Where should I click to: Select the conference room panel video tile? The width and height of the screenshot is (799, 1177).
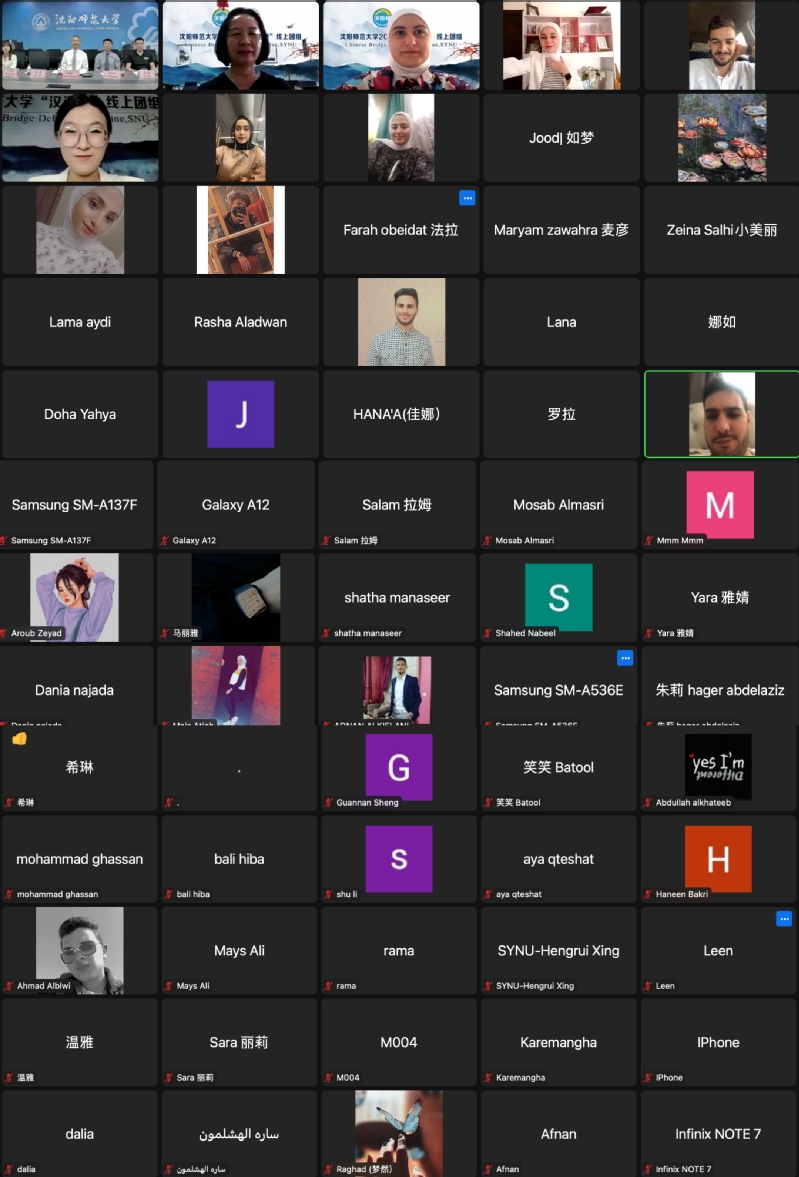(x=80, y=46)
